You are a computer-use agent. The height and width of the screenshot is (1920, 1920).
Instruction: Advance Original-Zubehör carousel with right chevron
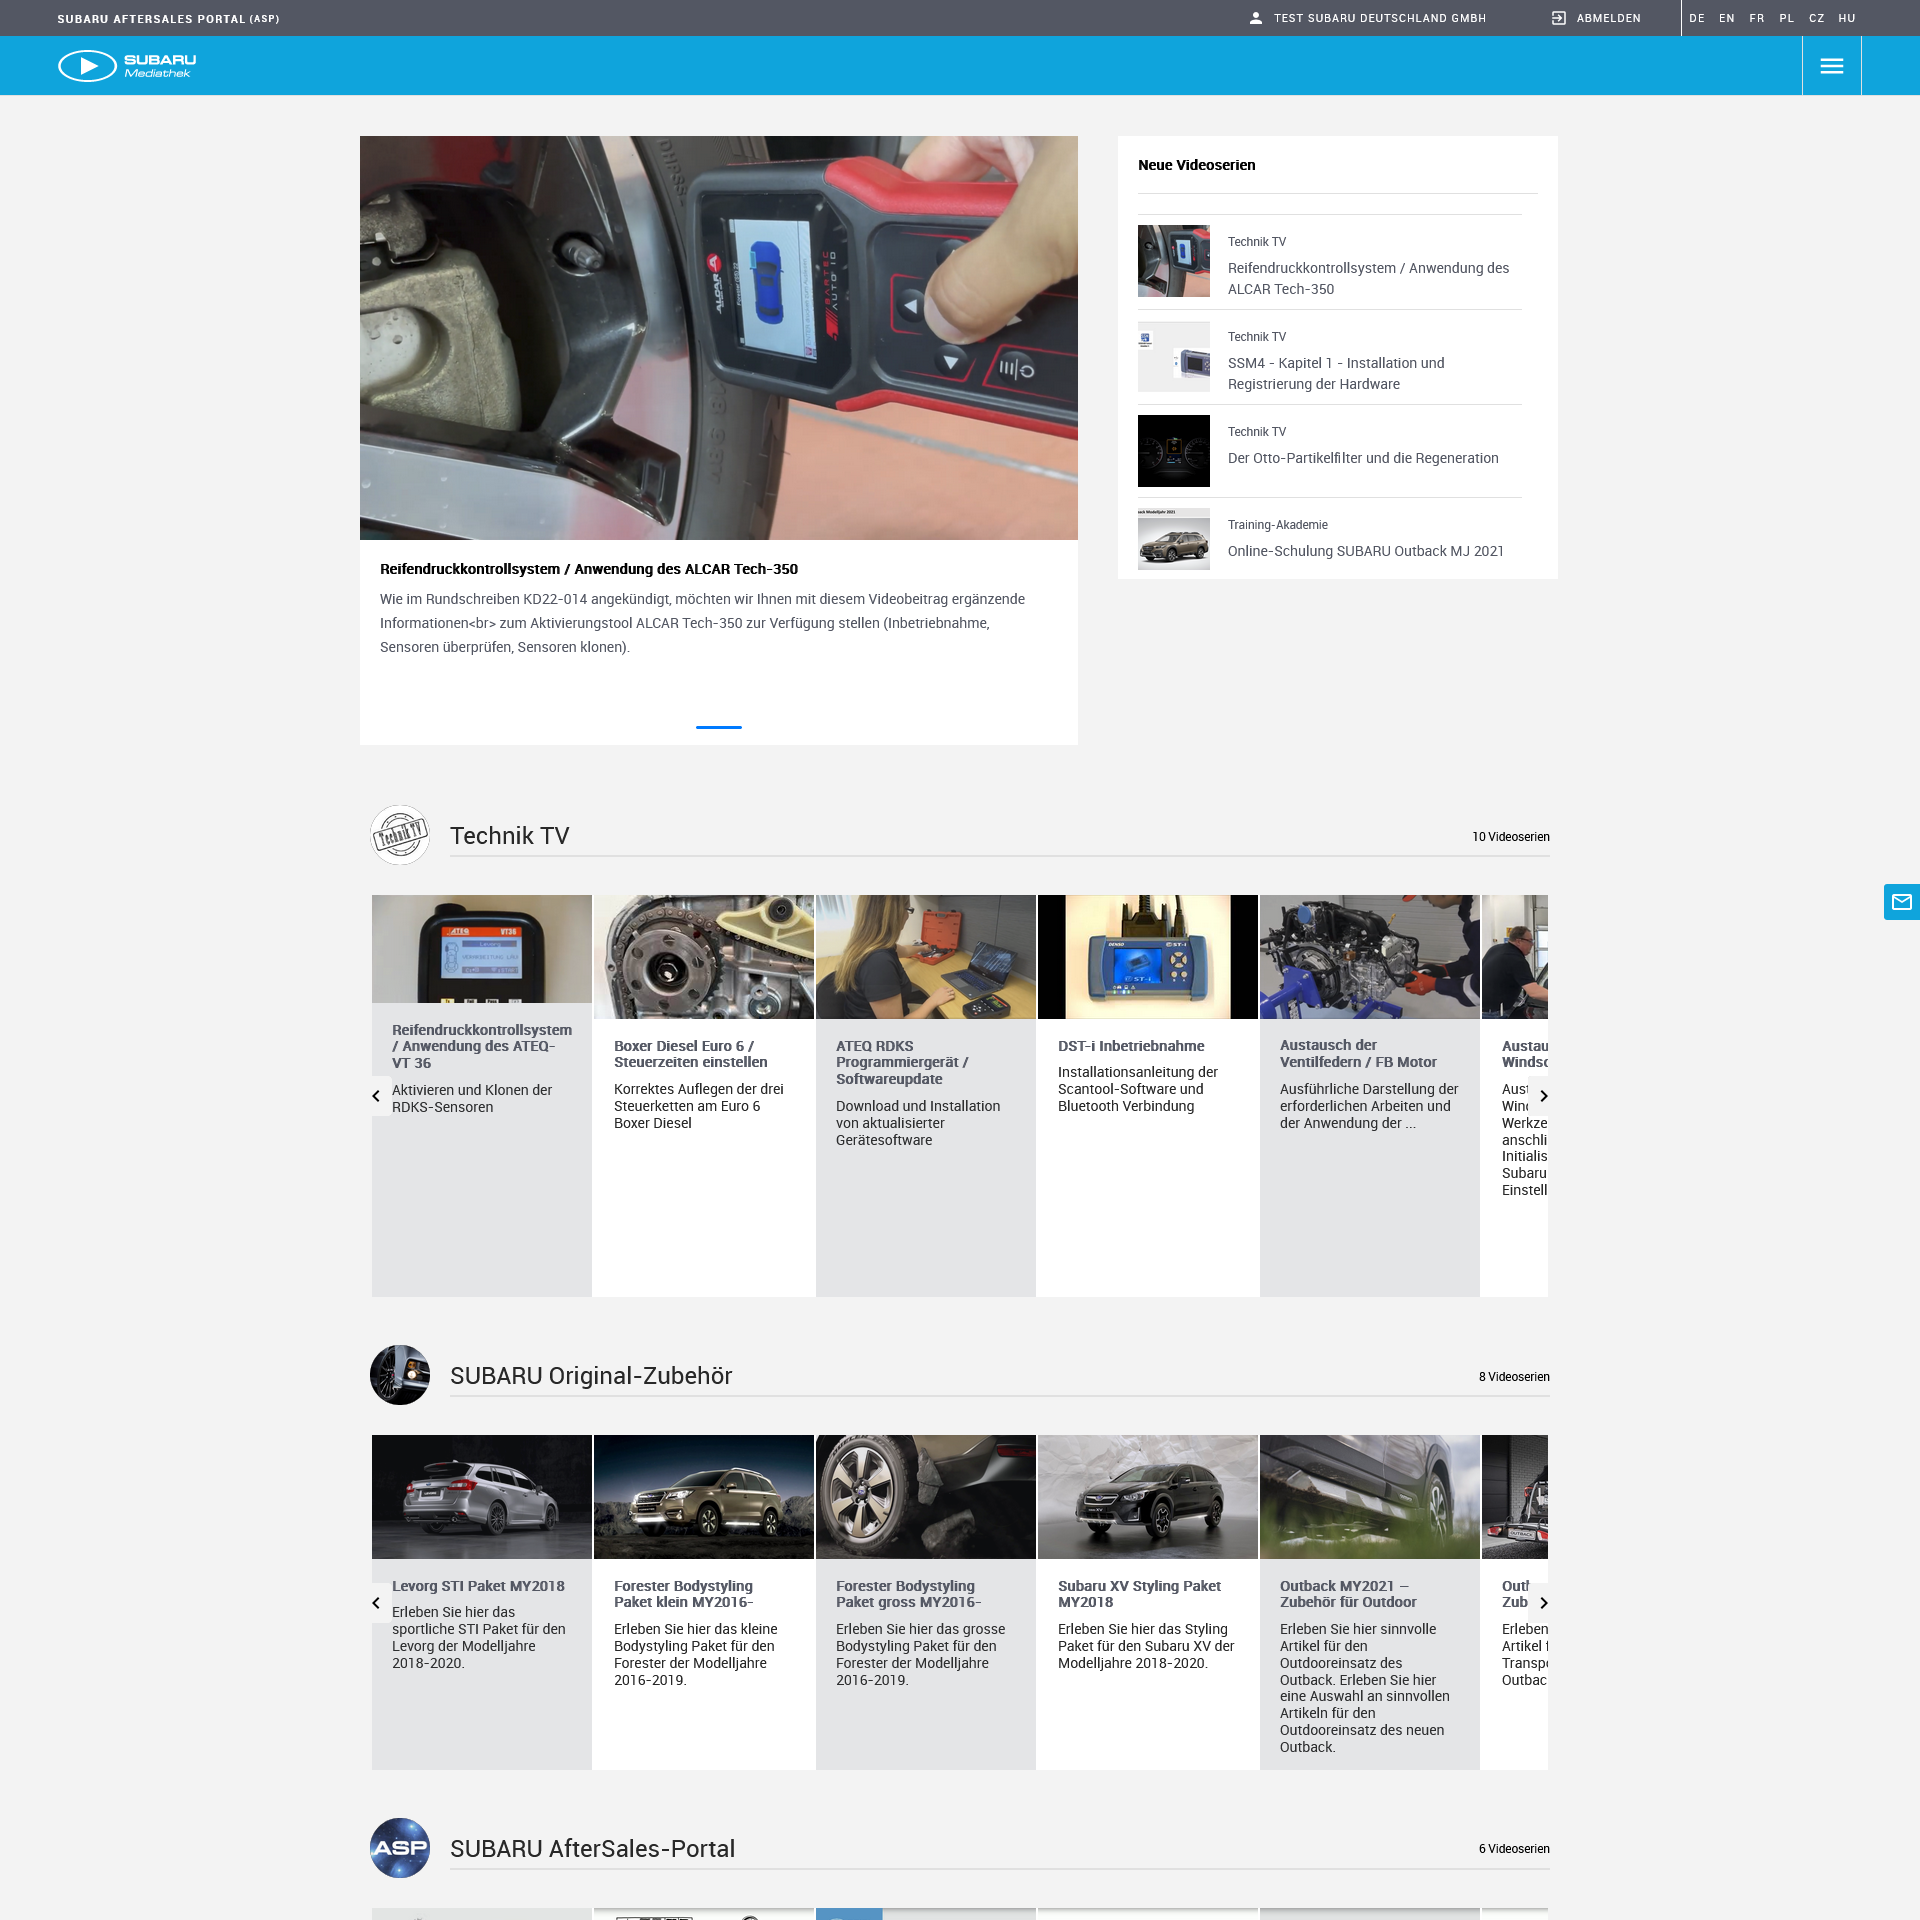click(x=1543, y=1603)
